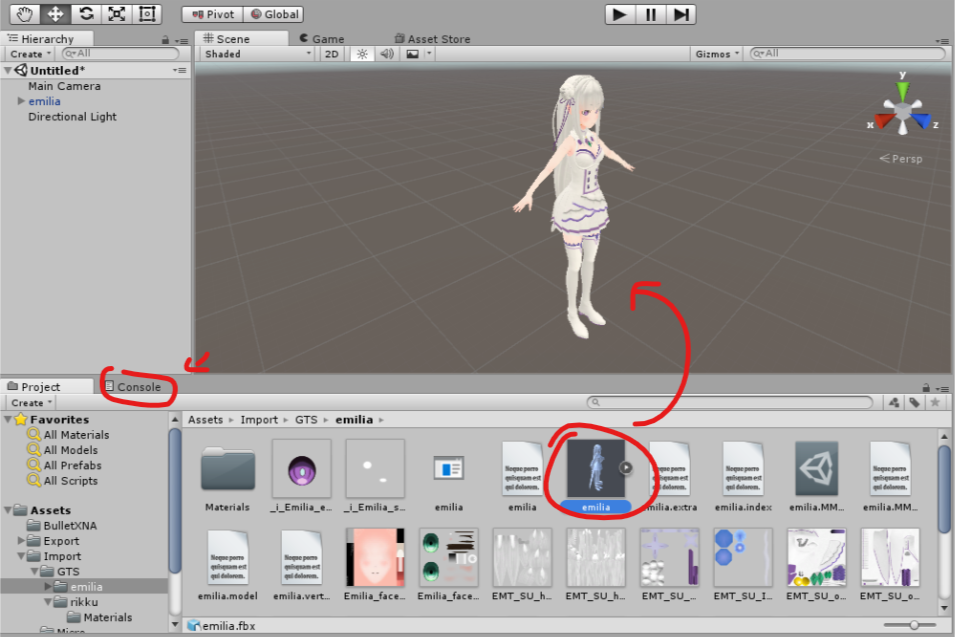Select the Materials folder thumbnail
This screenshot has width=955, height=637.
point(228,470)
